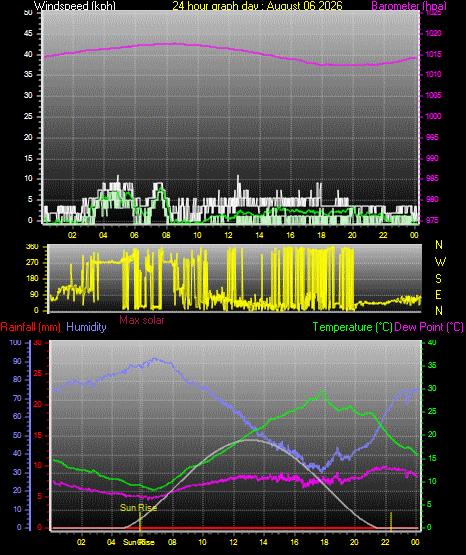Screen dimensions: 466x555
Task: Click the "24 hour graph day : August 06 2026" heading
Action: pos(258,6)
